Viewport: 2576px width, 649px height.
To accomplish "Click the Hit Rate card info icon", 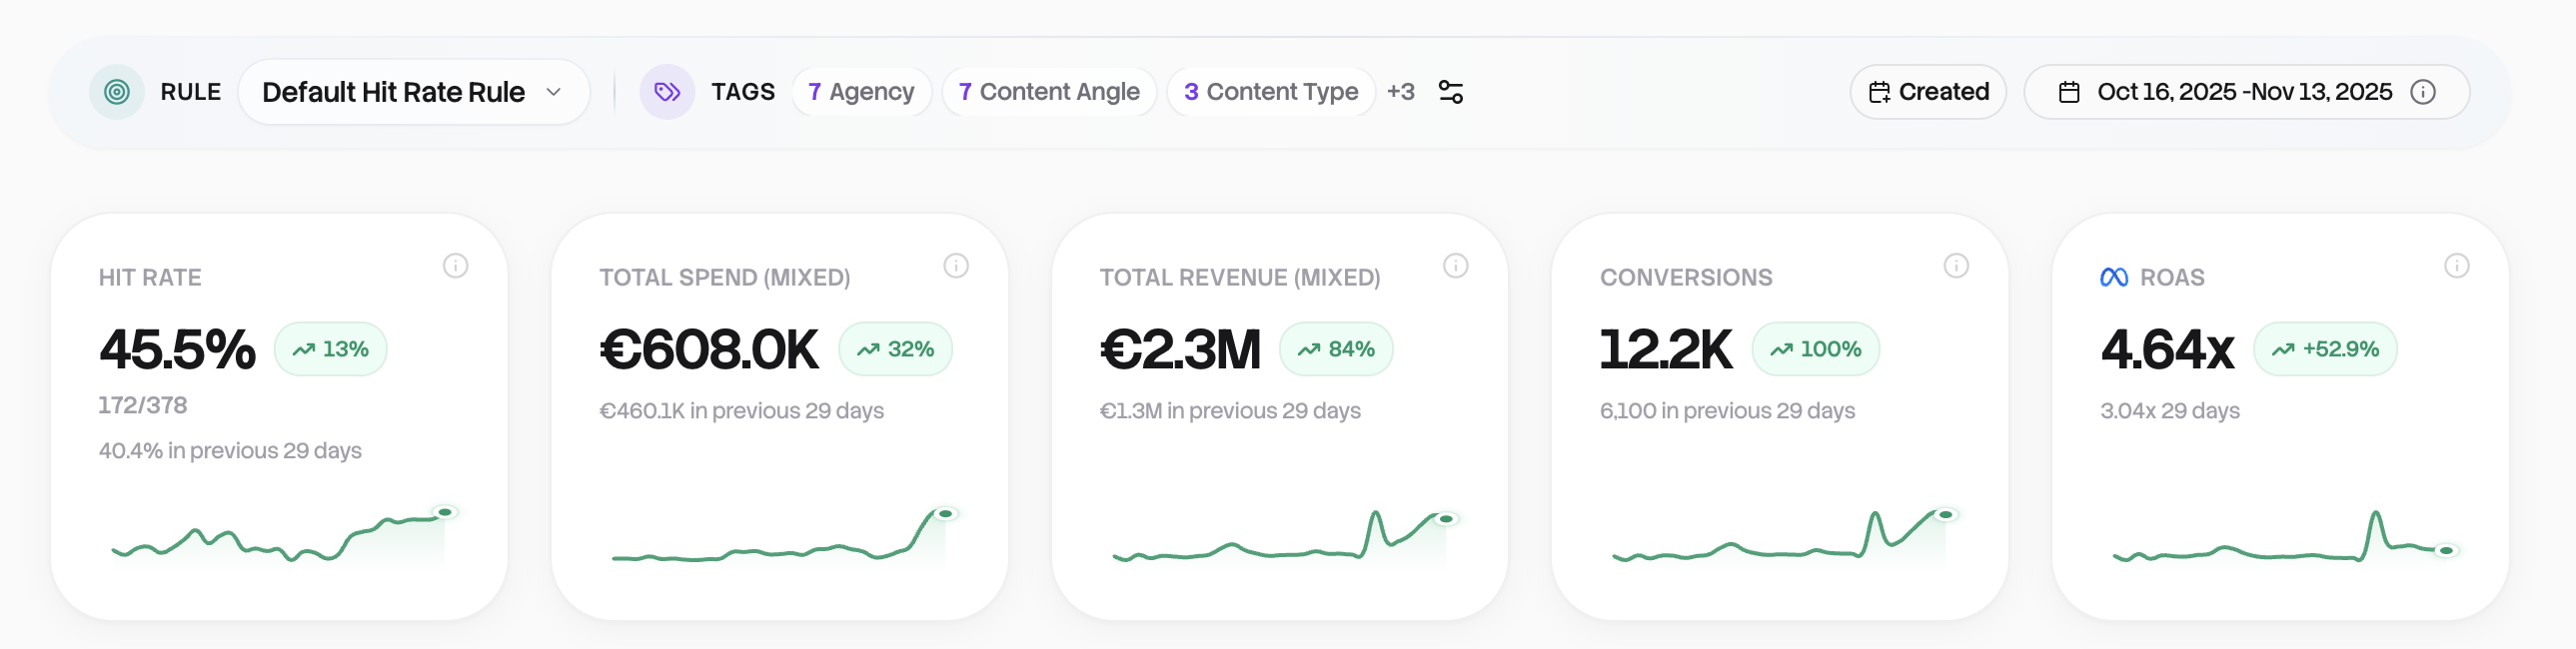I will (455, 266).
